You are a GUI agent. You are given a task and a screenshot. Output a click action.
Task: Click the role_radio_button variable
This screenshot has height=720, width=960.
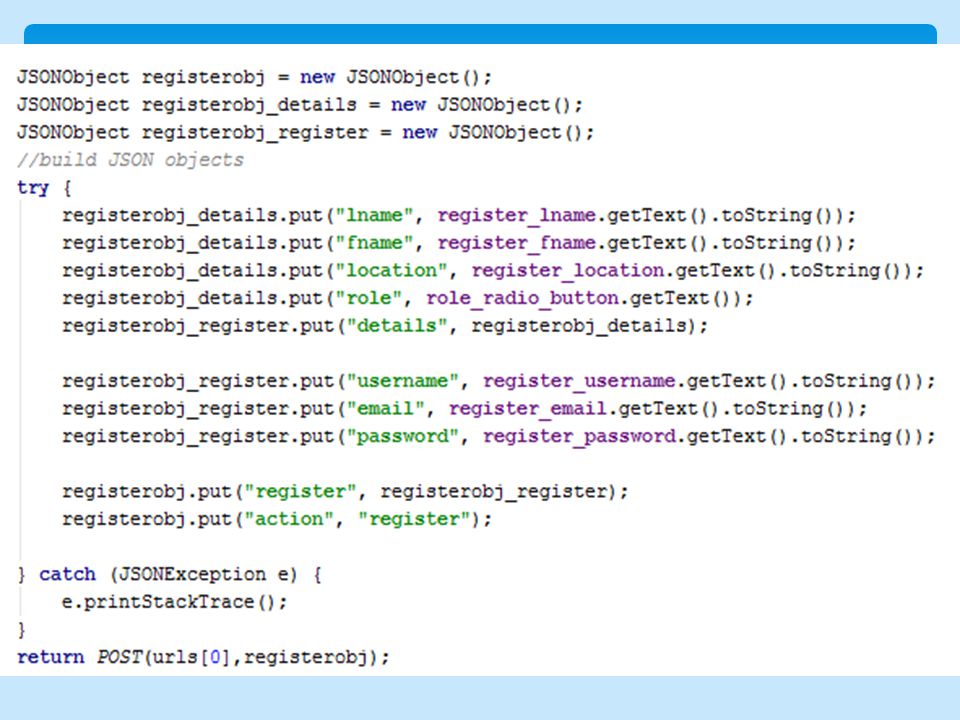522,298
